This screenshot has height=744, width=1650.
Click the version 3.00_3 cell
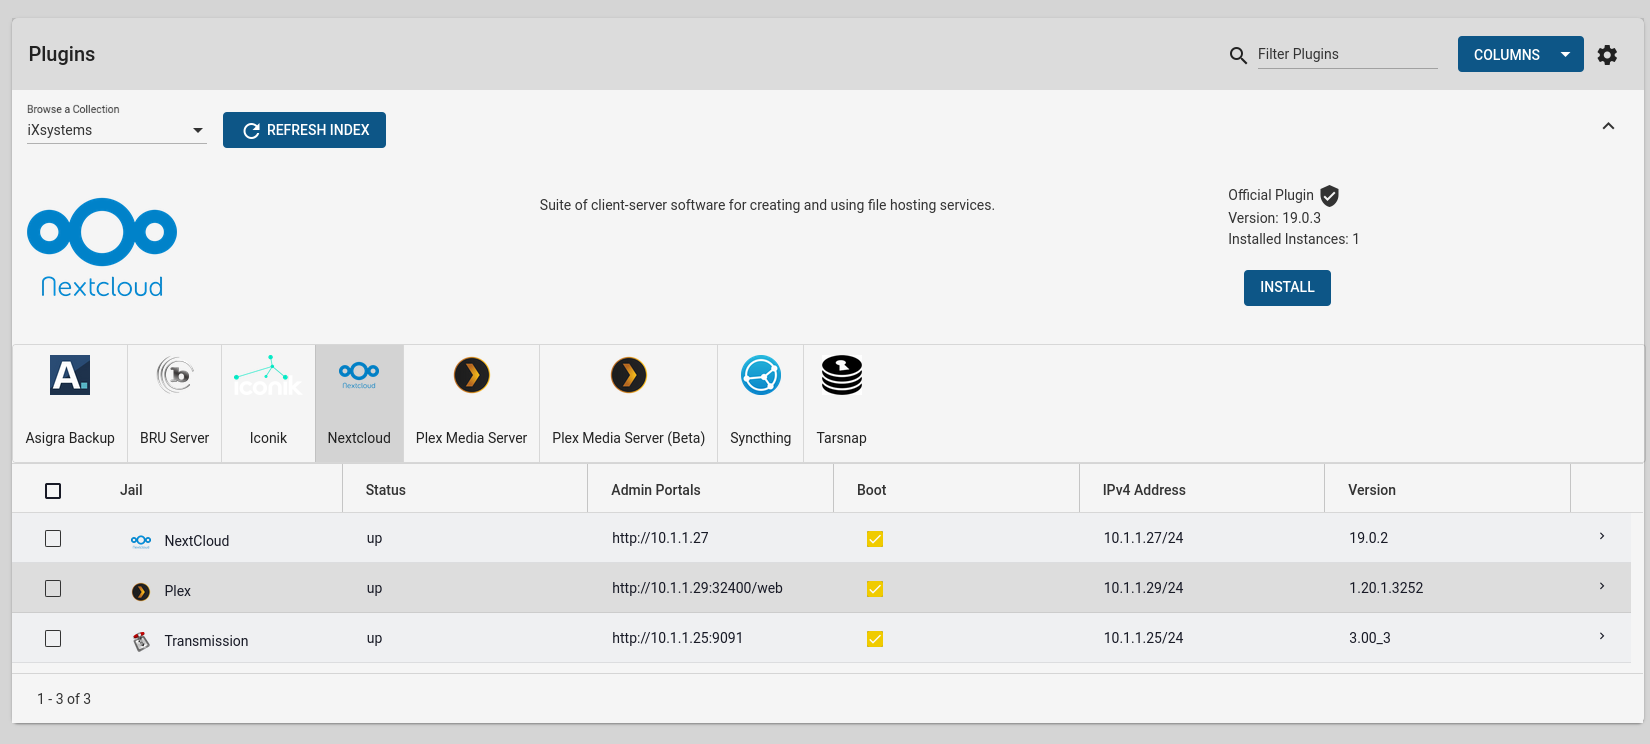[x=1370, y=638]
